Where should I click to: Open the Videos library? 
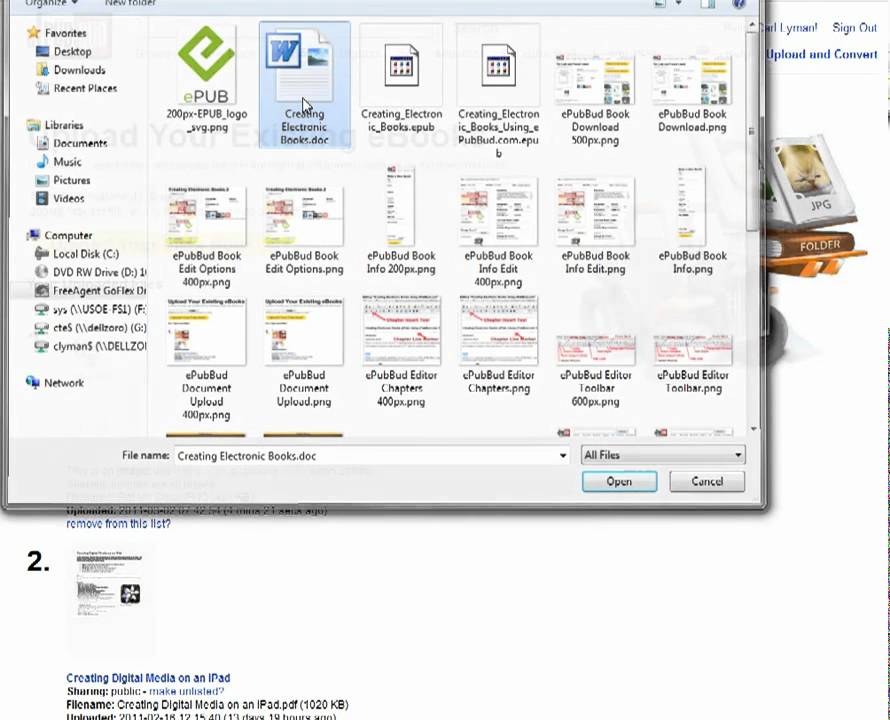(68, 199)
